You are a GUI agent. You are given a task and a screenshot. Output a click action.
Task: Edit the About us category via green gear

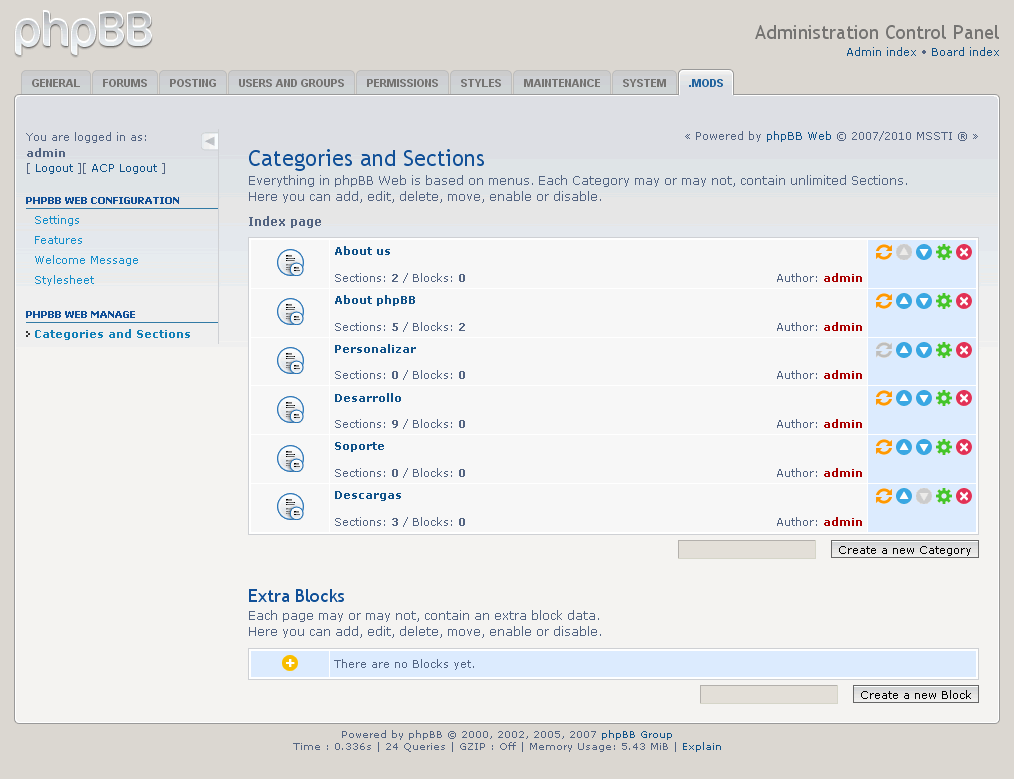[944, 252]
